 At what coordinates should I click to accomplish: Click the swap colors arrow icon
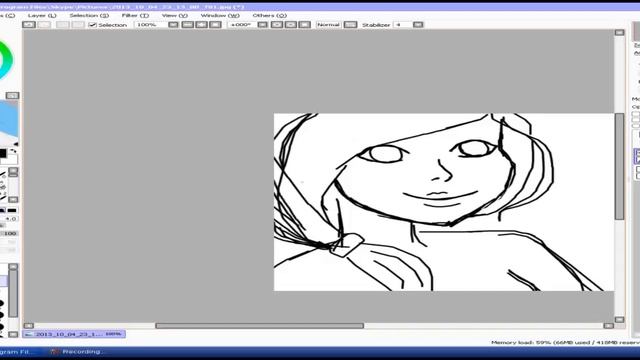(13, 151)
